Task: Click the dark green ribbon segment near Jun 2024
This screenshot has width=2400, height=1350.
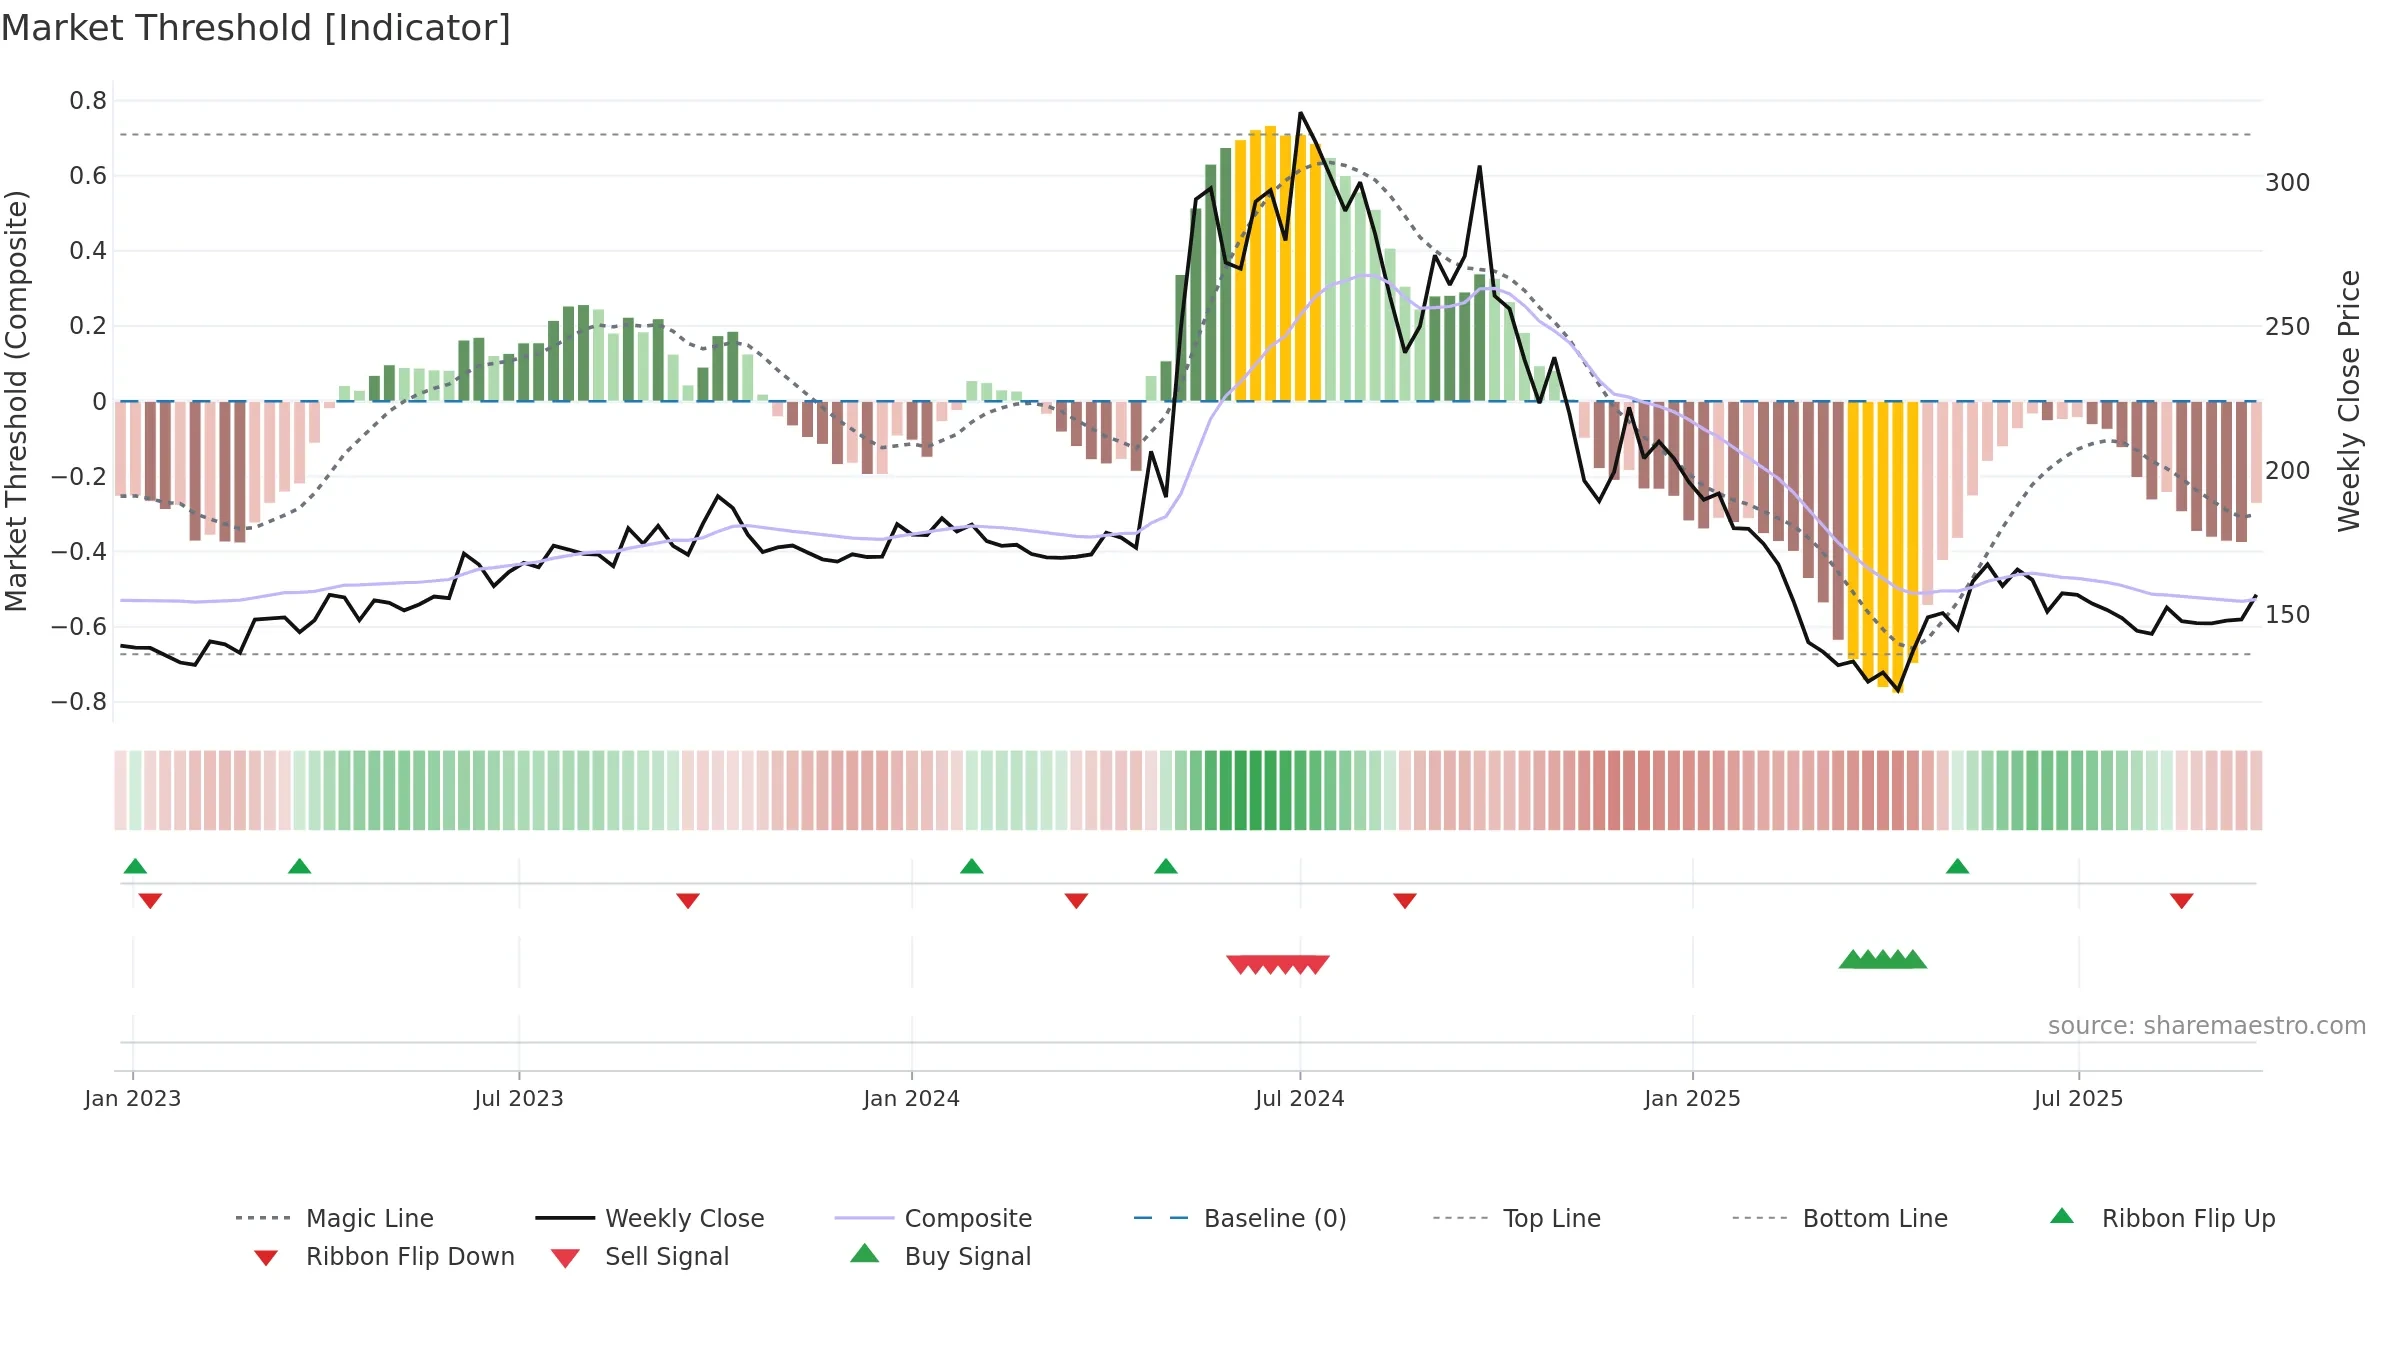Action: pyautogui.click(x=1256, y=790)
